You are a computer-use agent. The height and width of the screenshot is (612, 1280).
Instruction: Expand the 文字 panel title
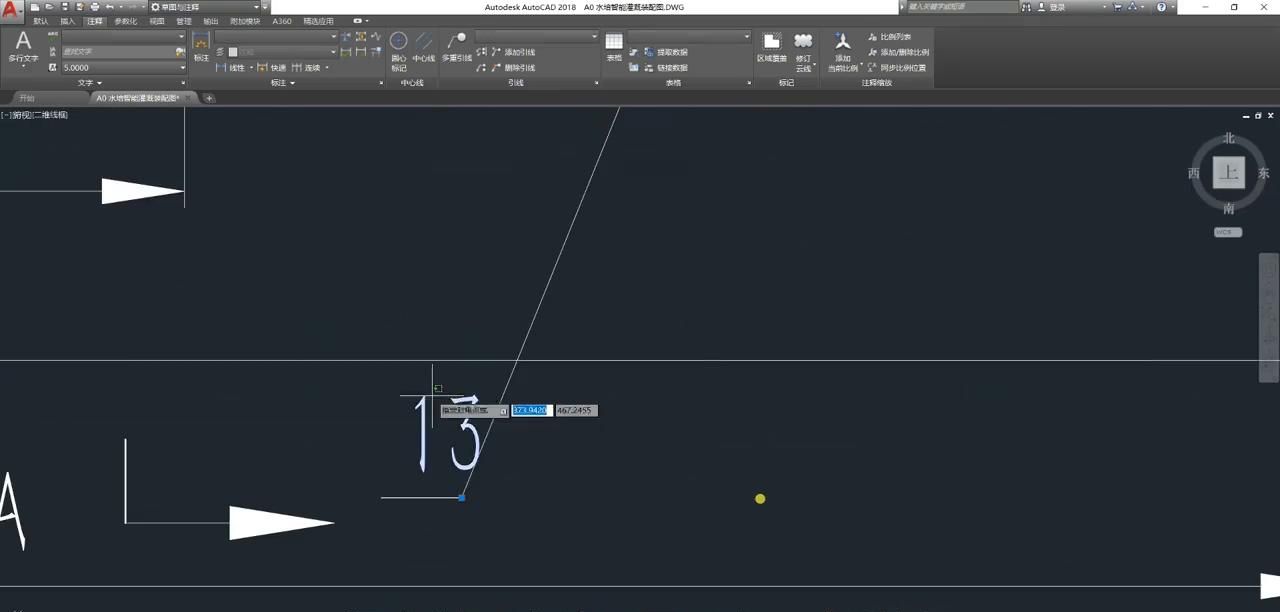pos(90,83)
